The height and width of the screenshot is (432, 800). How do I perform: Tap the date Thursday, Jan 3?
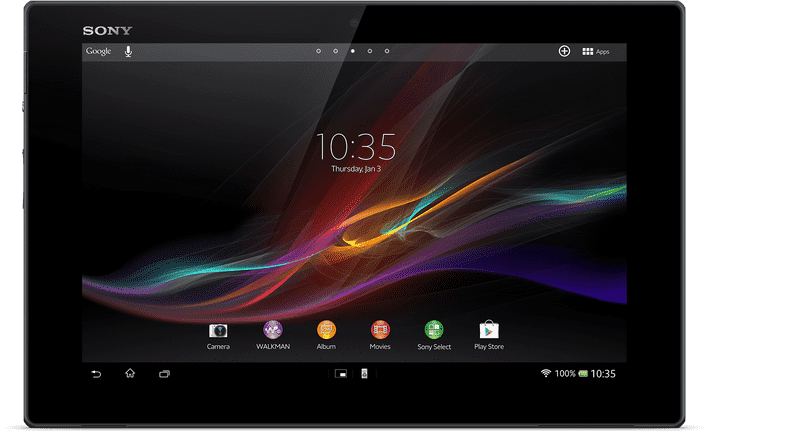356,169
